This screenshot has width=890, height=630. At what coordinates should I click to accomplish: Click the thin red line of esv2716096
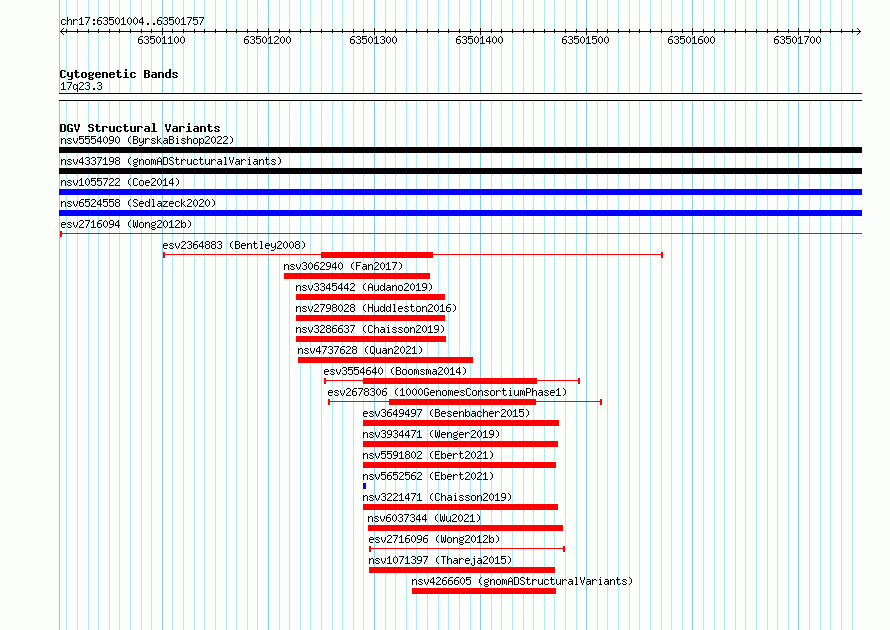coord(467,549)
